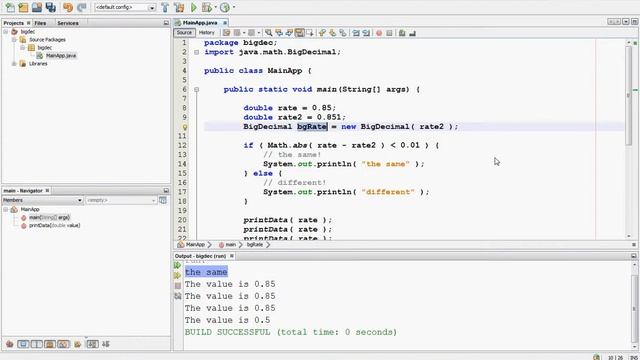640x360 pixels.
Task: Toggle show static members in Navigator
Action: (36, 344)
